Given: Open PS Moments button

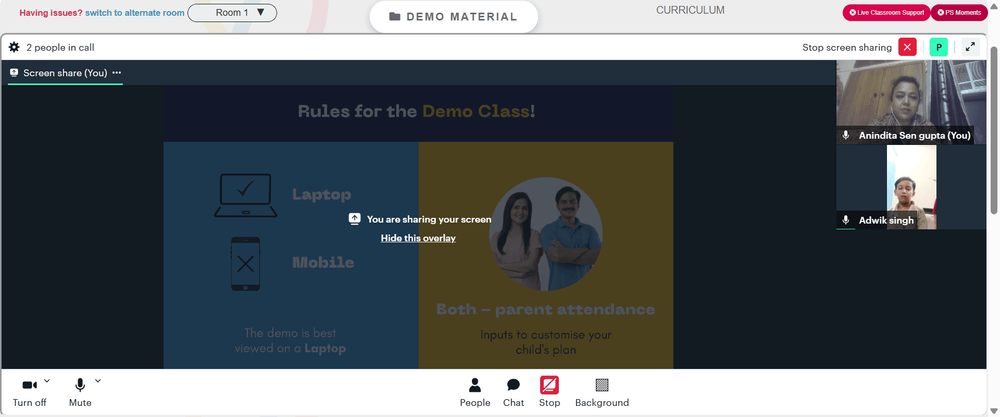Looking at the screenshot, I should coord(959,13).
